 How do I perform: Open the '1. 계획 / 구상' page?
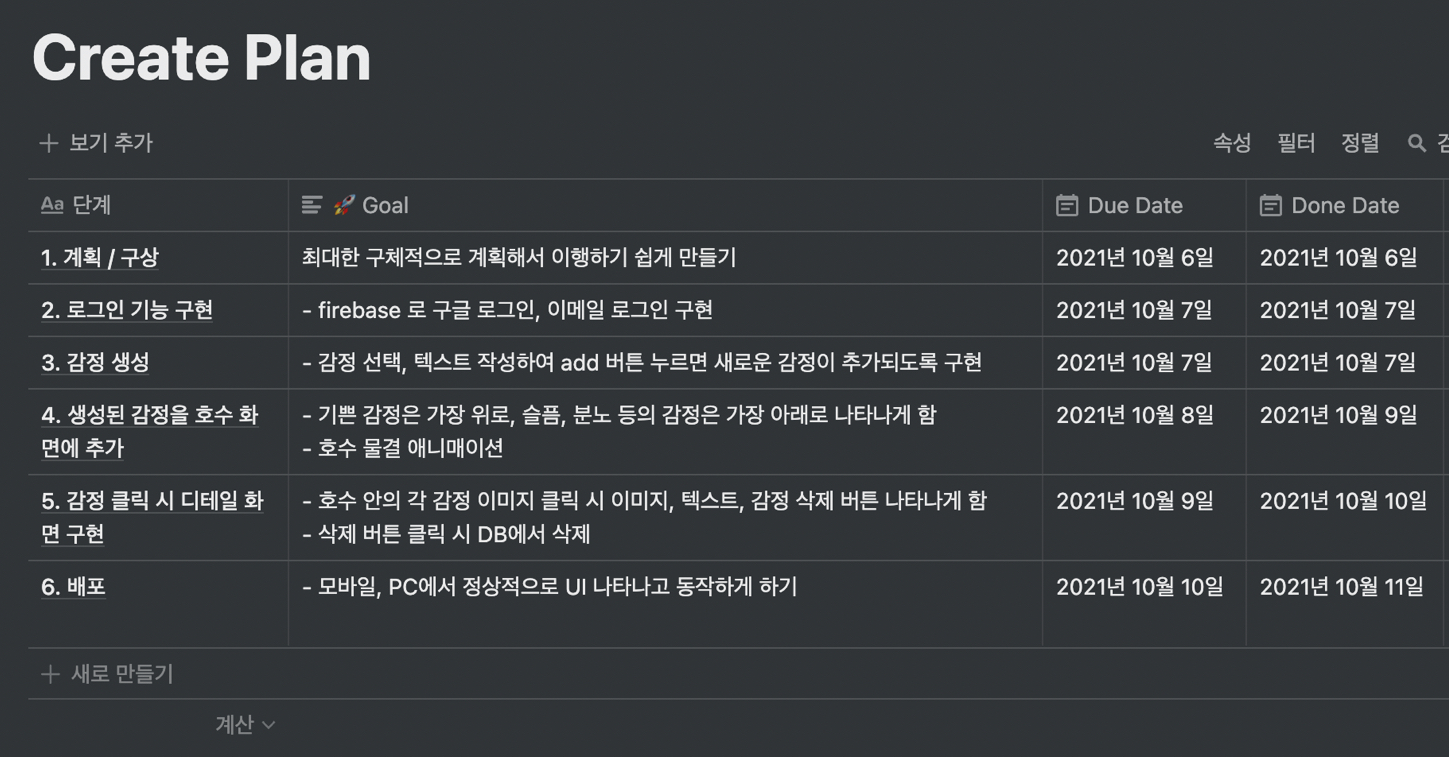coord(100,258)
